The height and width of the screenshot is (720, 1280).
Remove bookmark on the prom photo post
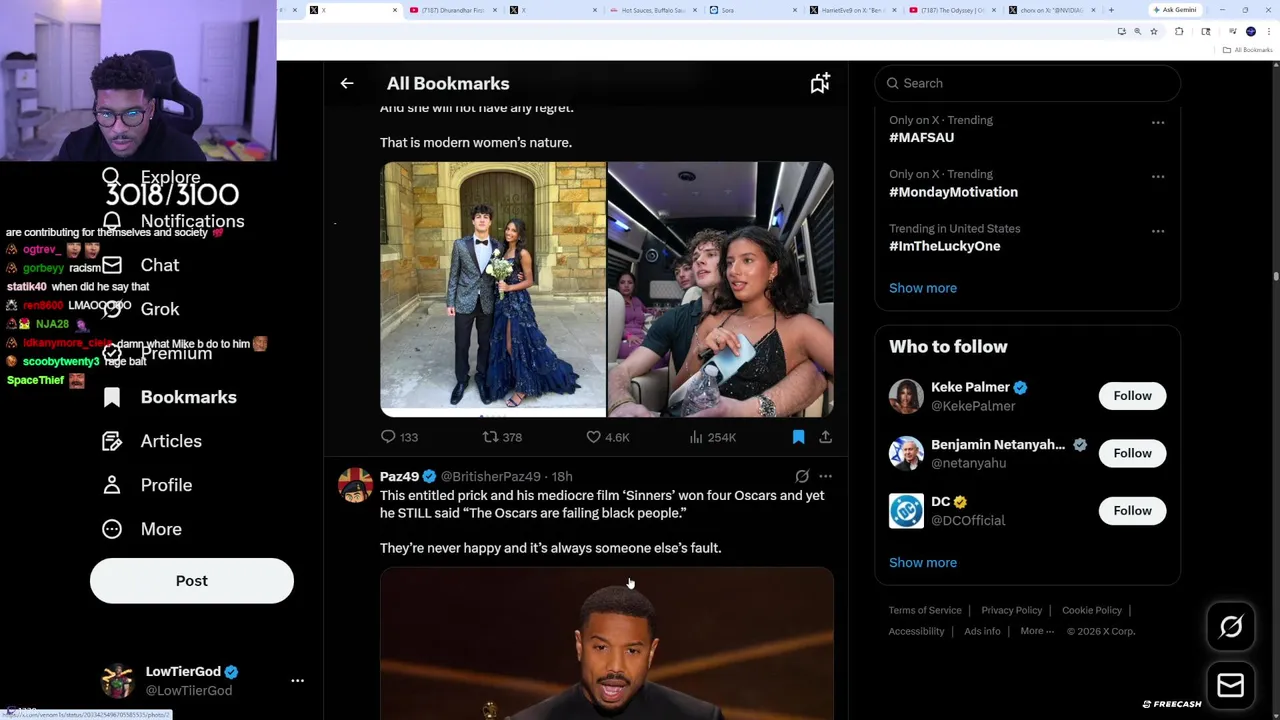tap(798, 437)
